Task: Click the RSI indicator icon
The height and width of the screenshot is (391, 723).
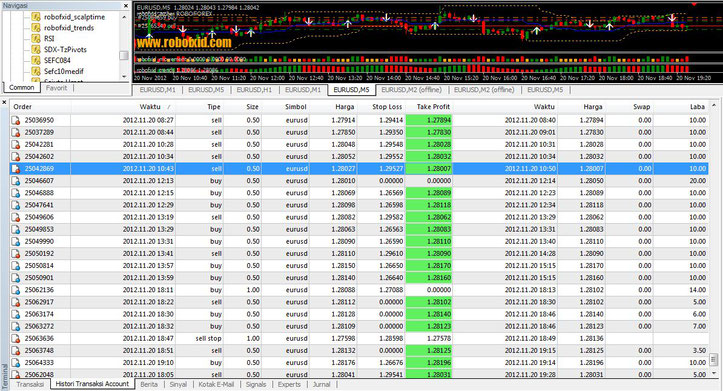Action: click(36, 38)
